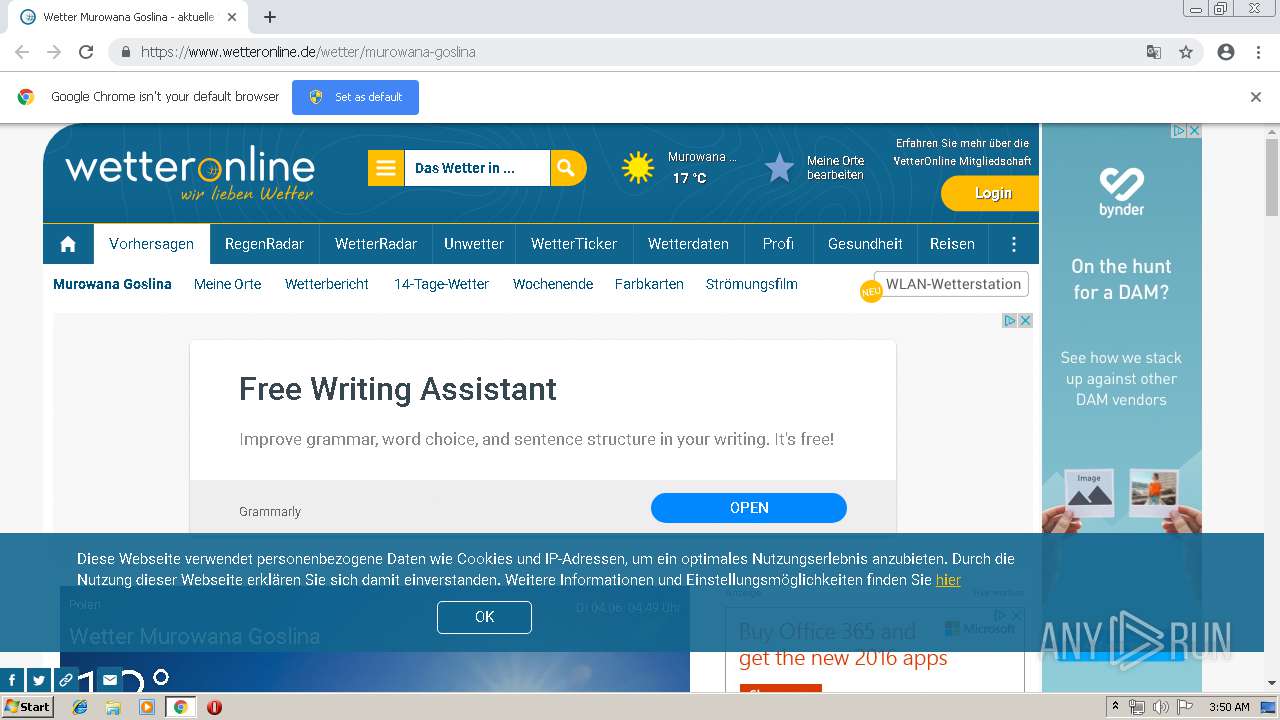
Task: Open Internet Explorer from the taskbar
Action: pyautogui.click(x=80, y=707)
